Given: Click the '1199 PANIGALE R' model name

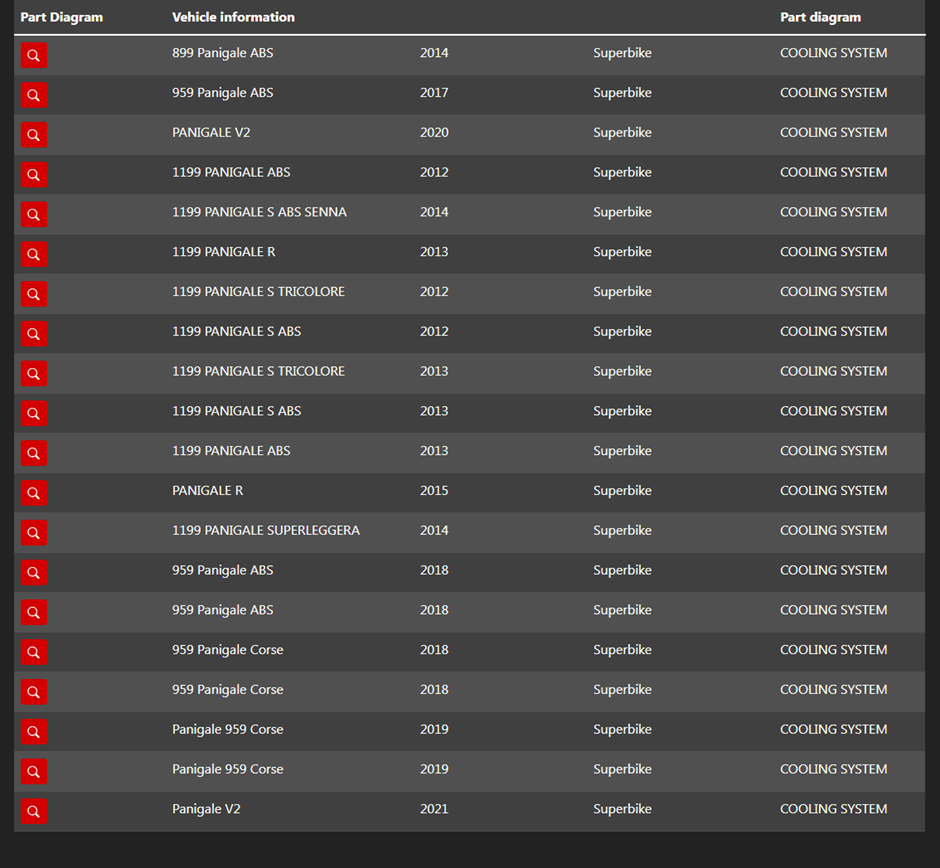Looking at the screenshot, I should 224,252.
